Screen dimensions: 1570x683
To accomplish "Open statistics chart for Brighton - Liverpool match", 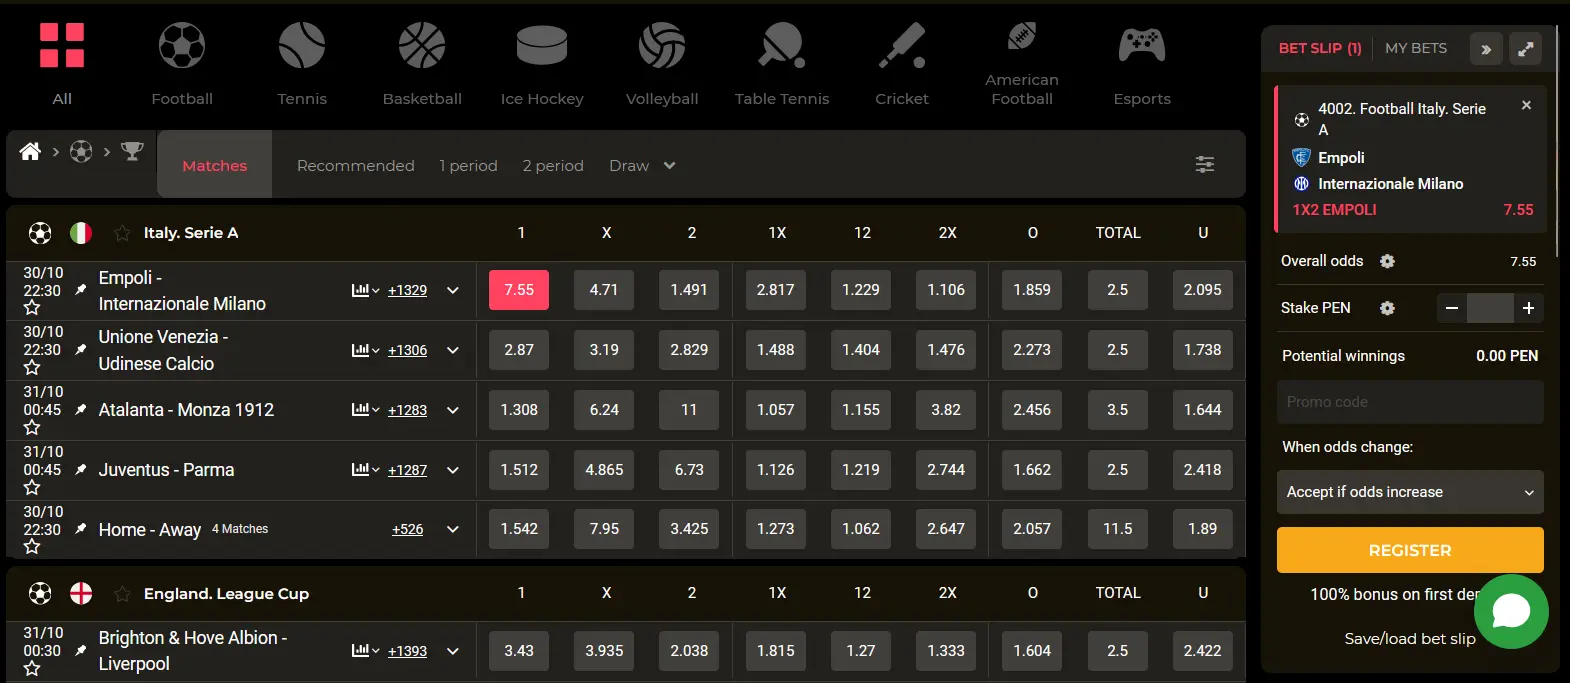I will click(x=365, y=651).
